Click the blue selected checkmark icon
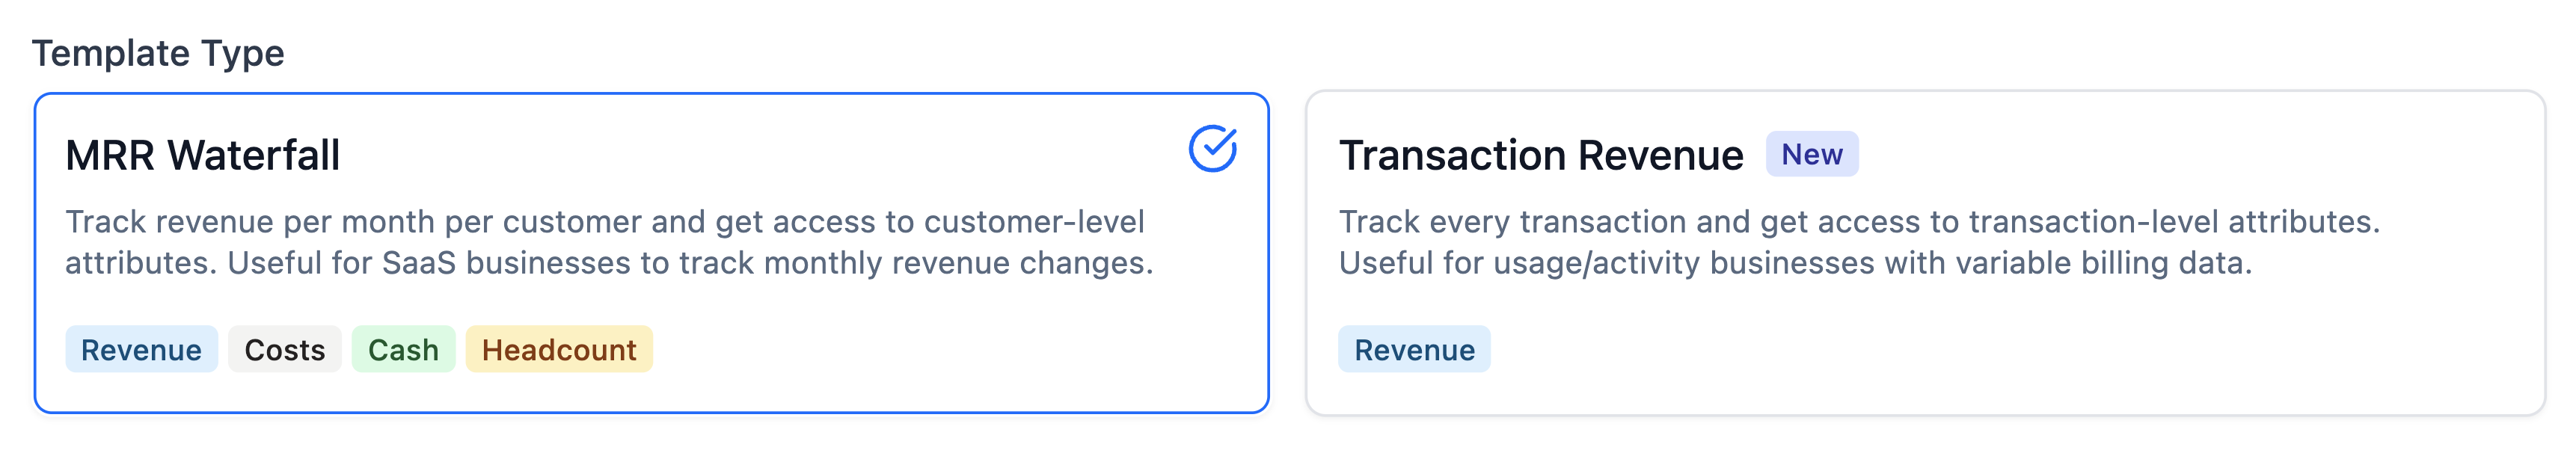Screen dimensions: 2576x459 pyautogui.click(x=1212, y=149)
